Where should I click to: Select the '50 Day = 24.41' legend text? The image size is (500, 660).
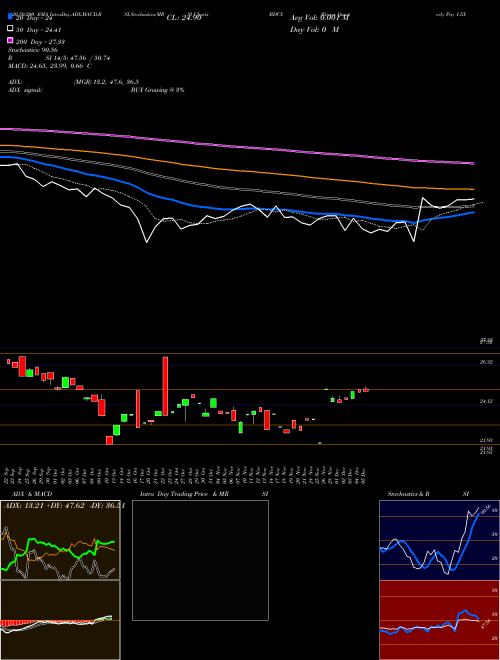[x=38, y=30]
